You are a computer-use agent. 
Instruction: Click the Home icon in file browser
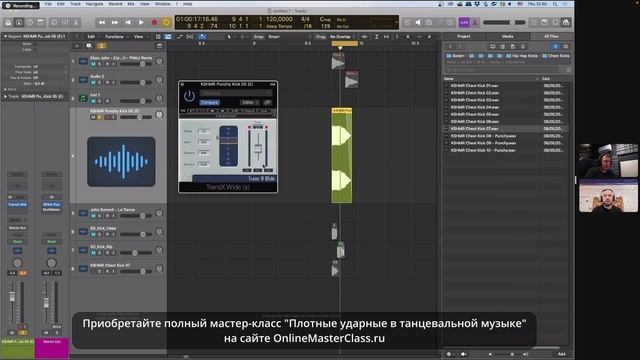[x=502, y=47]
